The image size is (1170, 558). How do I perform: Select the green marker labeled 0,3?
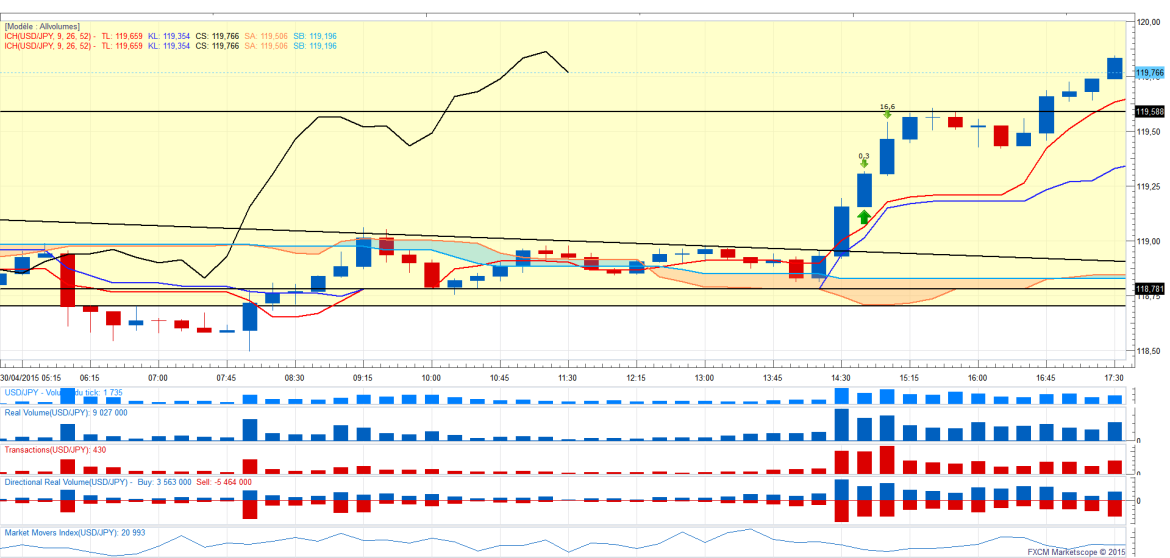[864, 162]
